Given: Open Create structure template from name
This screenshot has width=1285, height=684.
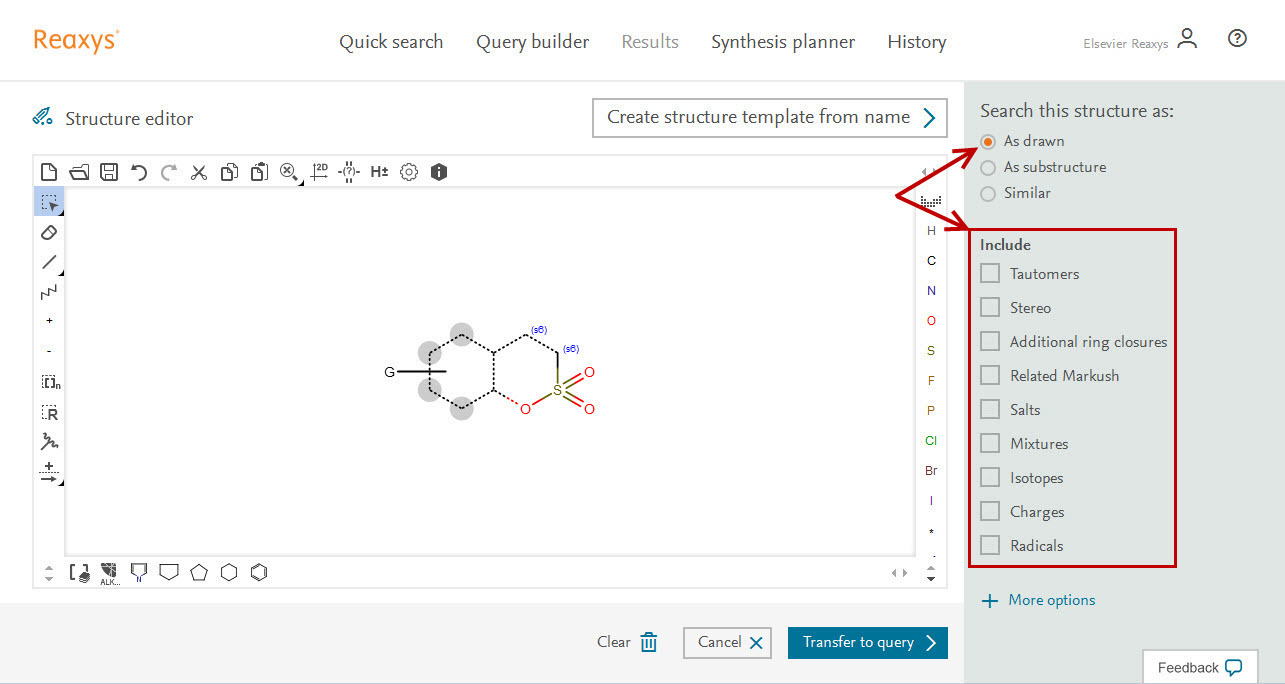Looking at the screenshot, I should 769,117.
